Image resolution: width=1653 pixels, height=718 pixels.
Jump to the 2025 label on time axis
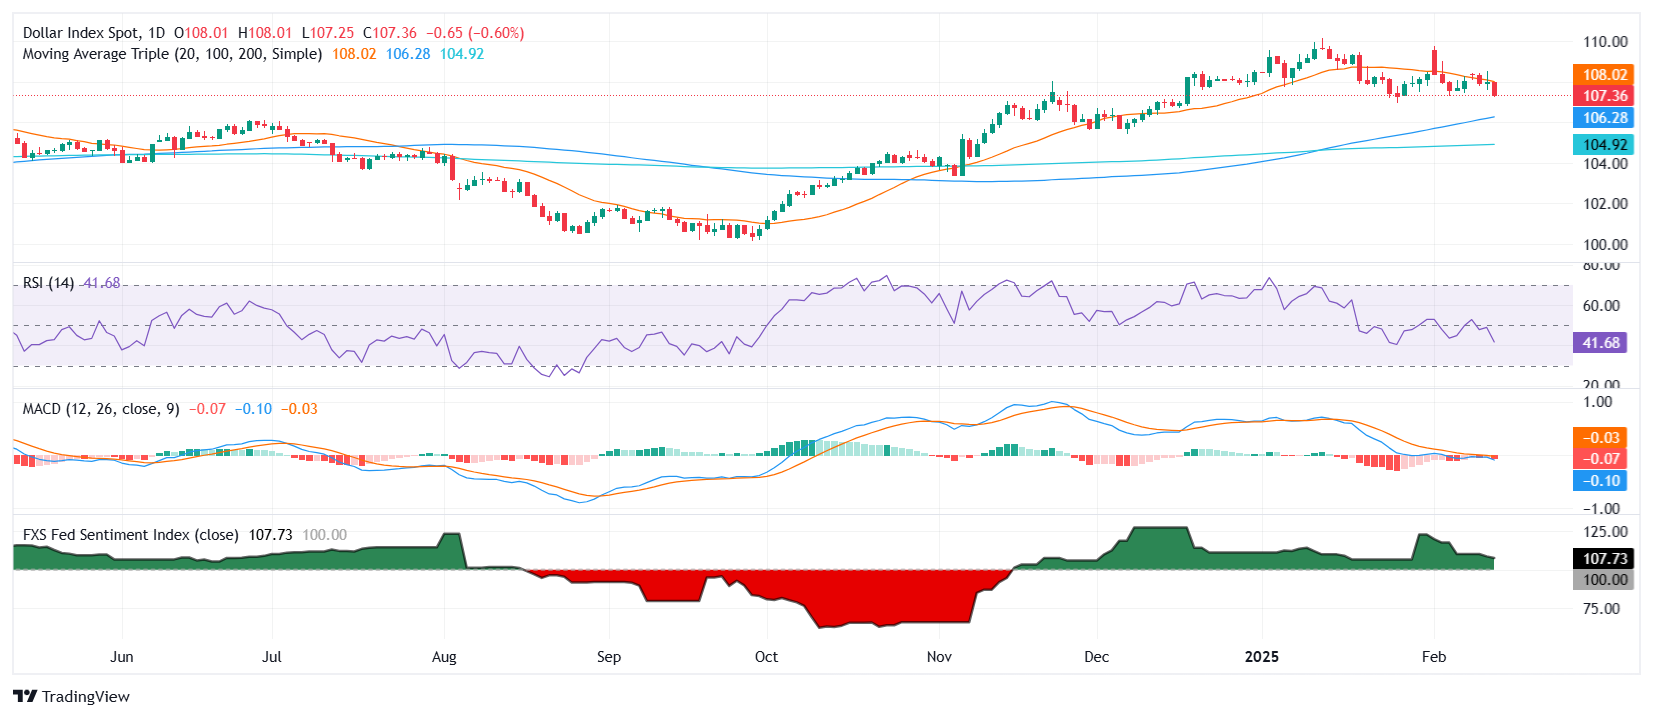(1261, 657)
